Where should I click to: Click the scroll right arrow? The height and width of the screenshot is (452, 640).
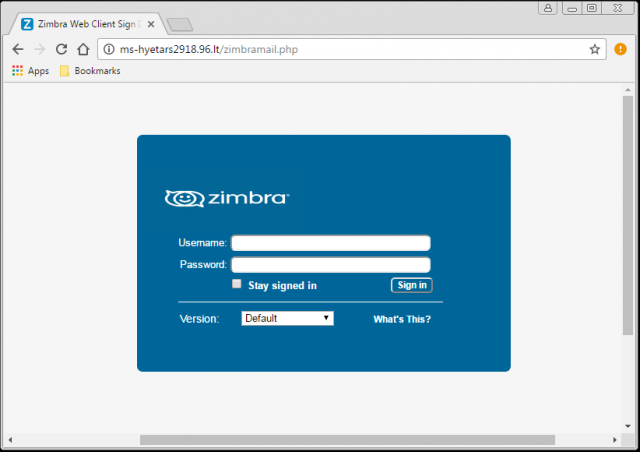pyautogui.click(x=614, y=440)
